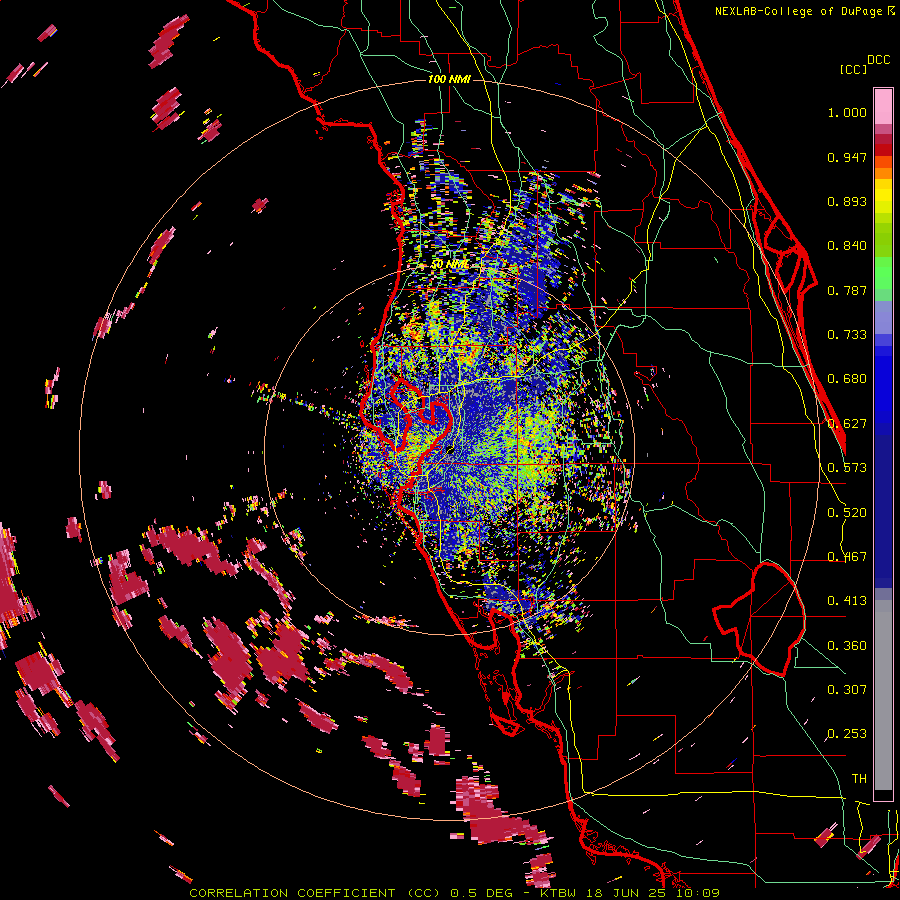This screenshot has width=900, height=900.
Task: Click the DCC product label
Action: (878, 60)
